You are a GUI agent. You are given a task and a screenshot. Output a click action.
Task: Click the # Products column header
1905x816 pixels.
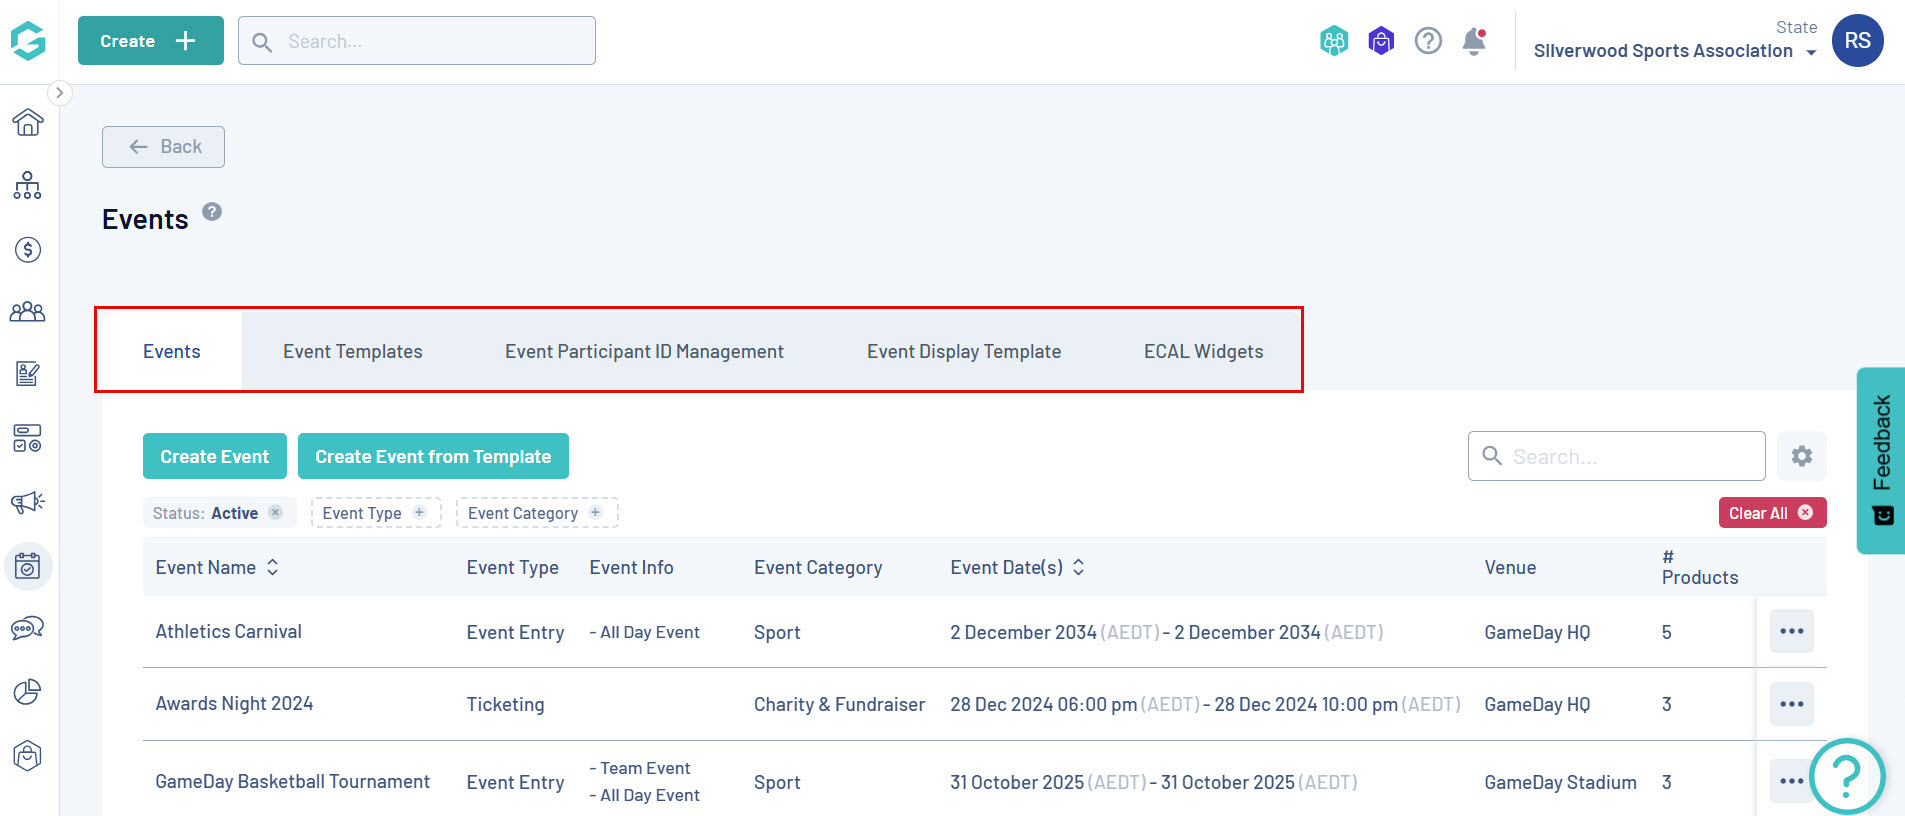click(1700, 567)
